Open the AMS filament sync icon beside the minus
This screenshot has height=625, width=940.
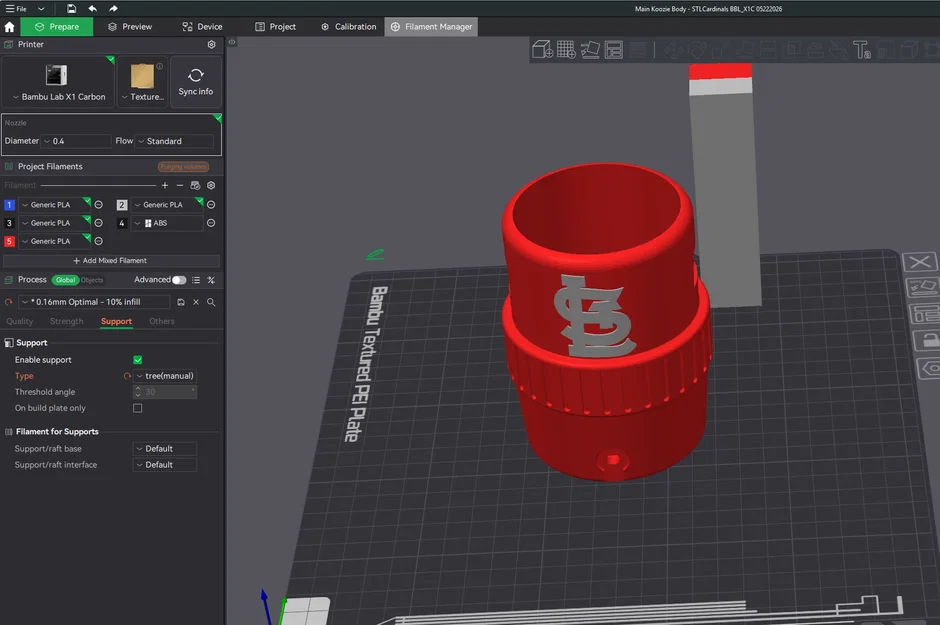[x=195, y=185]
